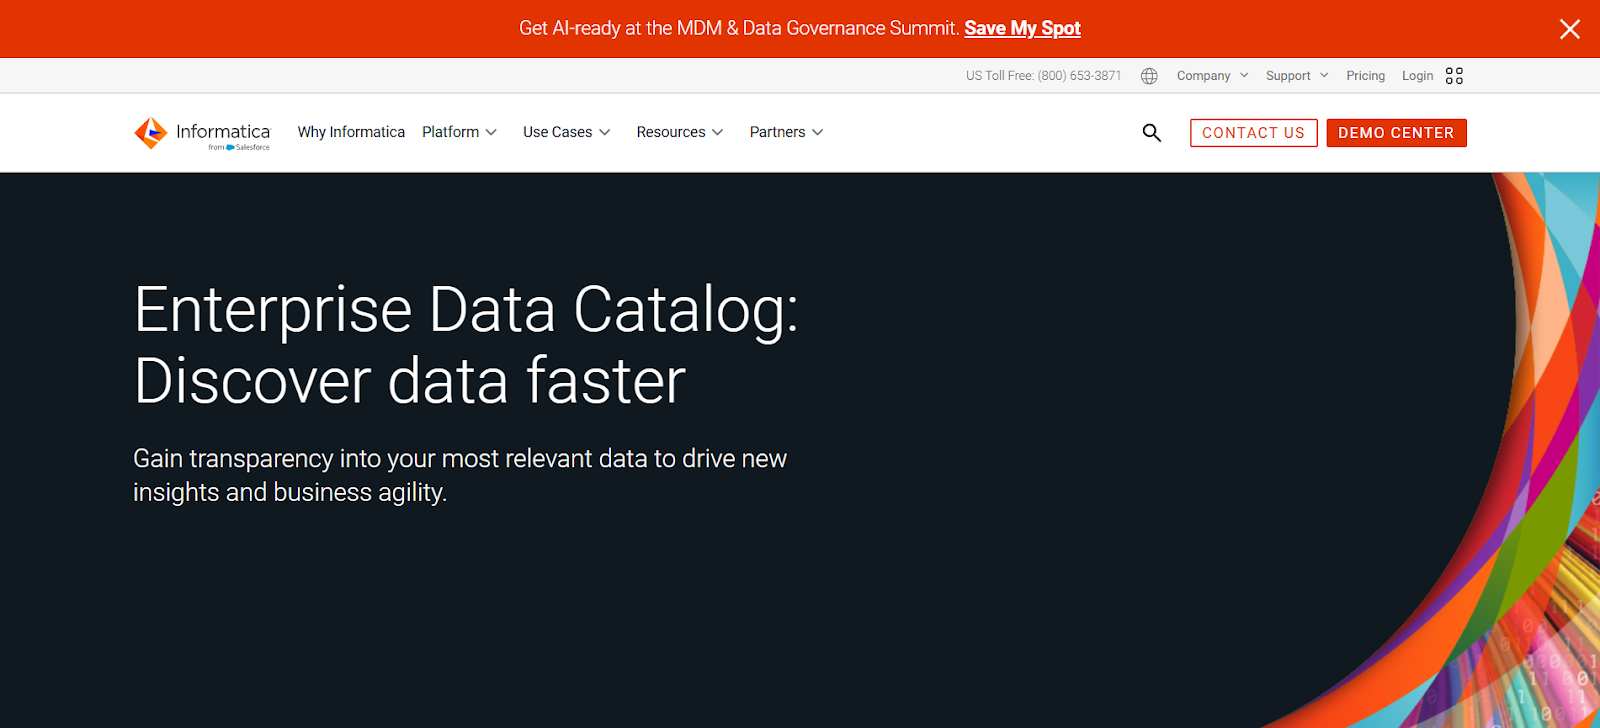The height and width of the screenshot is (728, 1600).
Task: Click the language globe in the top bar
Action: point(1148,75)
